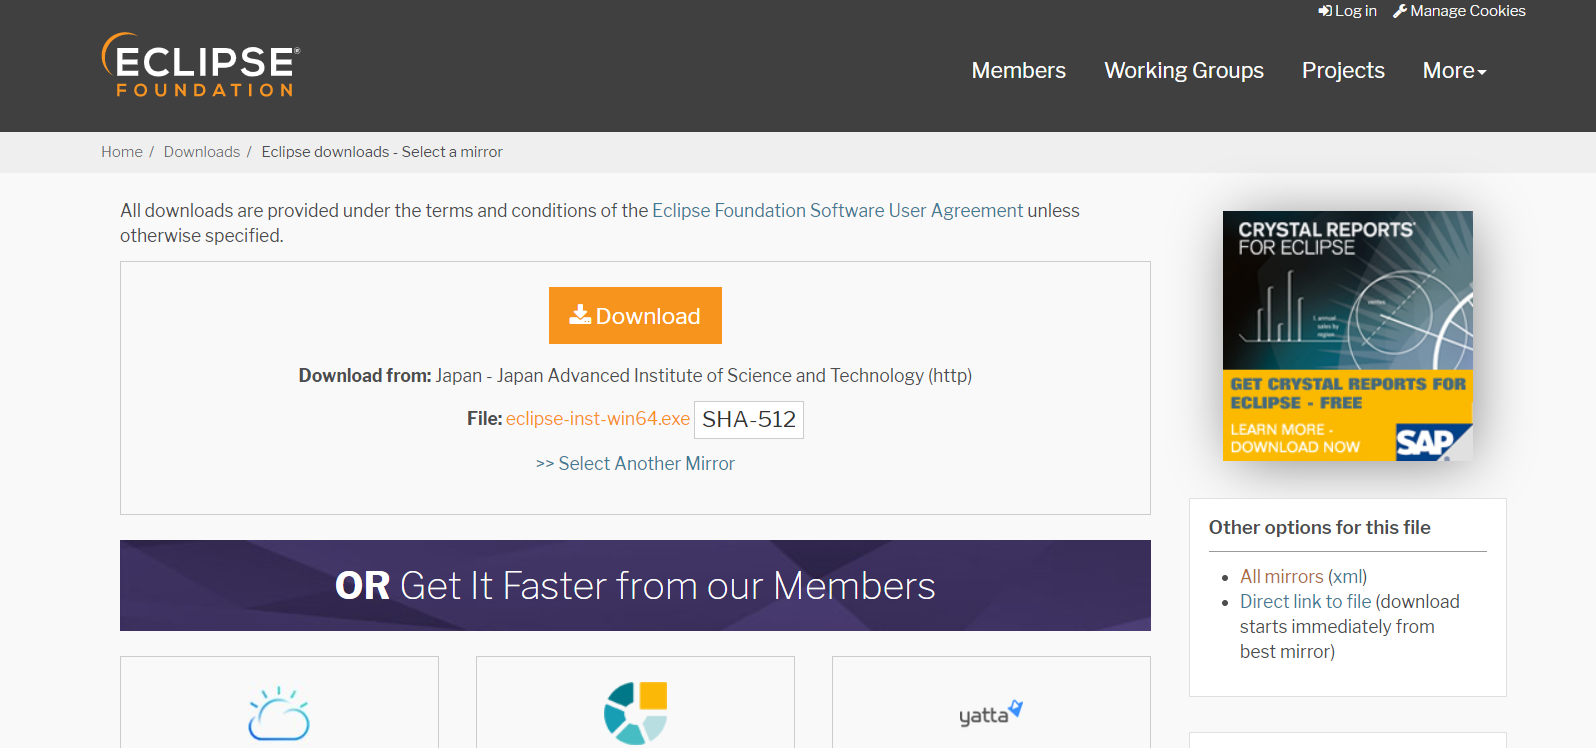
Task: Go to the Home breadcrumb
Action: click(122, 152)
